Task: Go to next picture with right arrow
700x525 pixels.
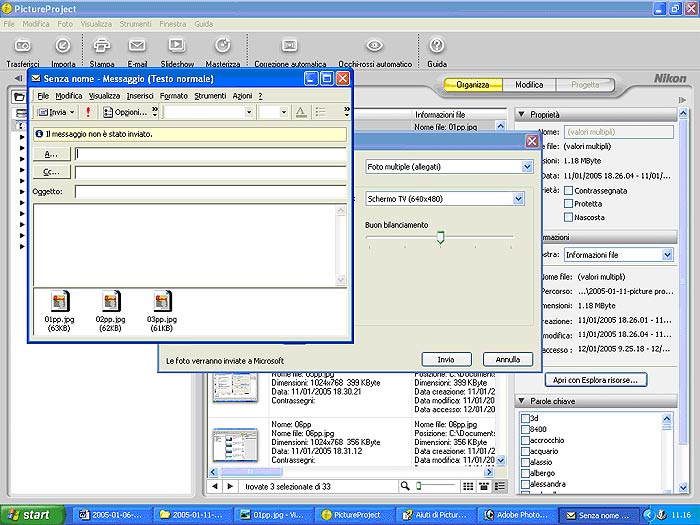Action: pos(230,486)
